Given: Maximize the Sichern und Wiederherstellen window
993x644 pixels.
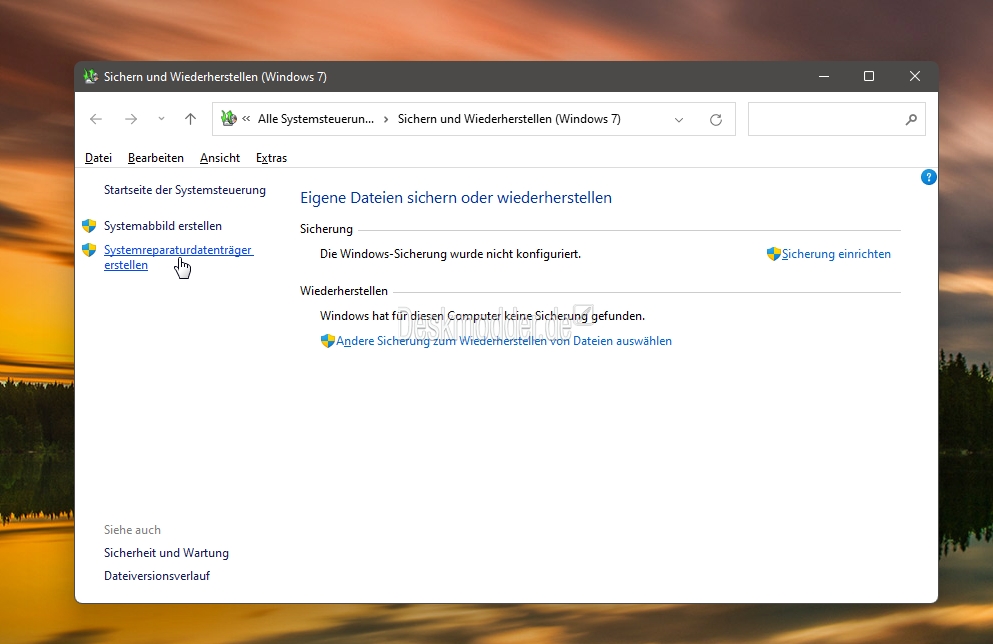Looking at the screenshot, I should pyautogui.click(x=869, y=77).
